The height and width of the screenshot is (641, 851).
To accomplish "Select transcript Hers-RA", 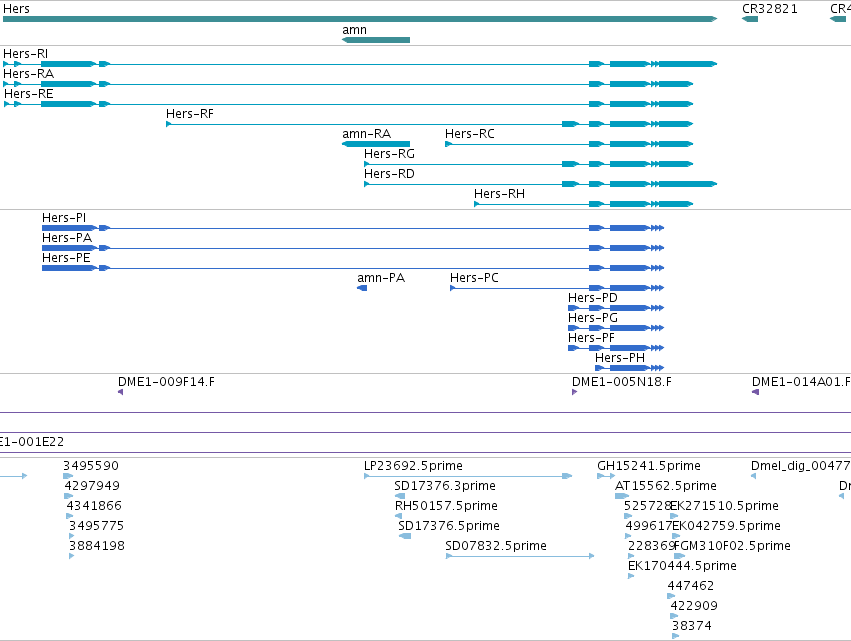I will 348,84.
